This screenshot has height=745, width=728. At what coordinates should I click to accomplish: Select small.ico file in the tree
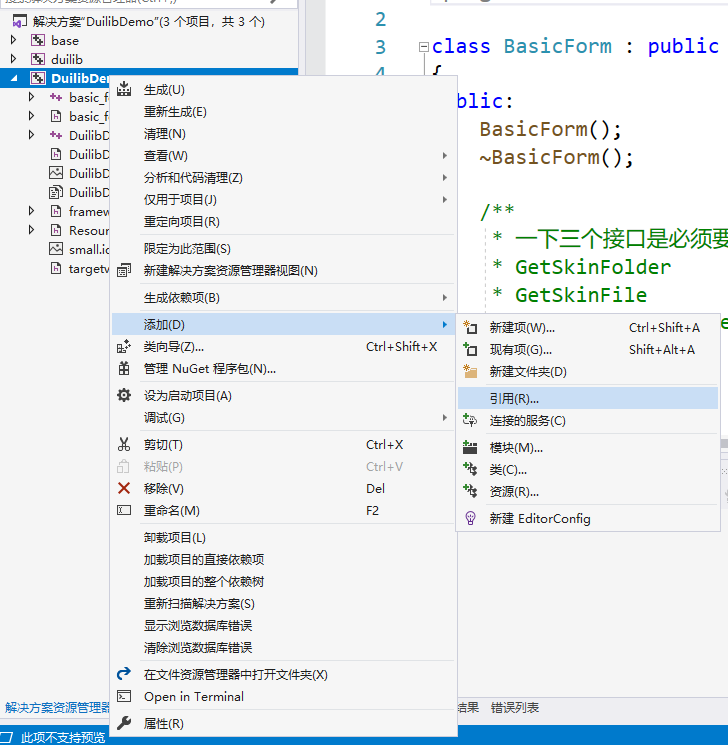click(x=88, y=249)
